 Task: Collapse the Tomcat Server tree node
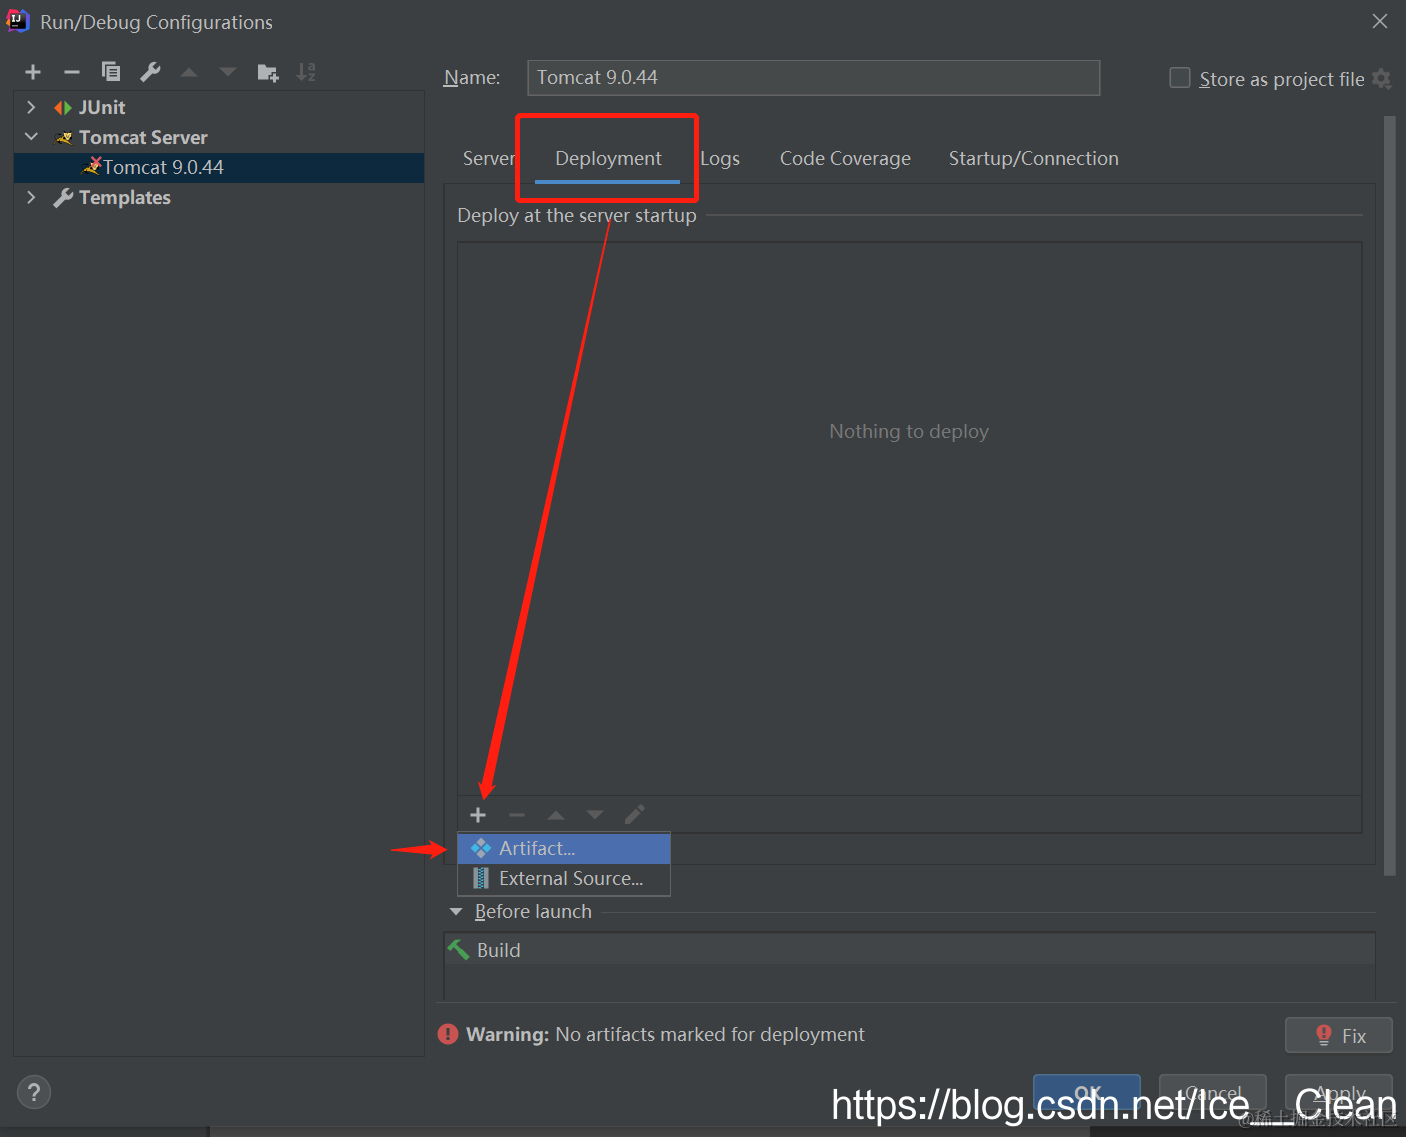coord(31,137)
